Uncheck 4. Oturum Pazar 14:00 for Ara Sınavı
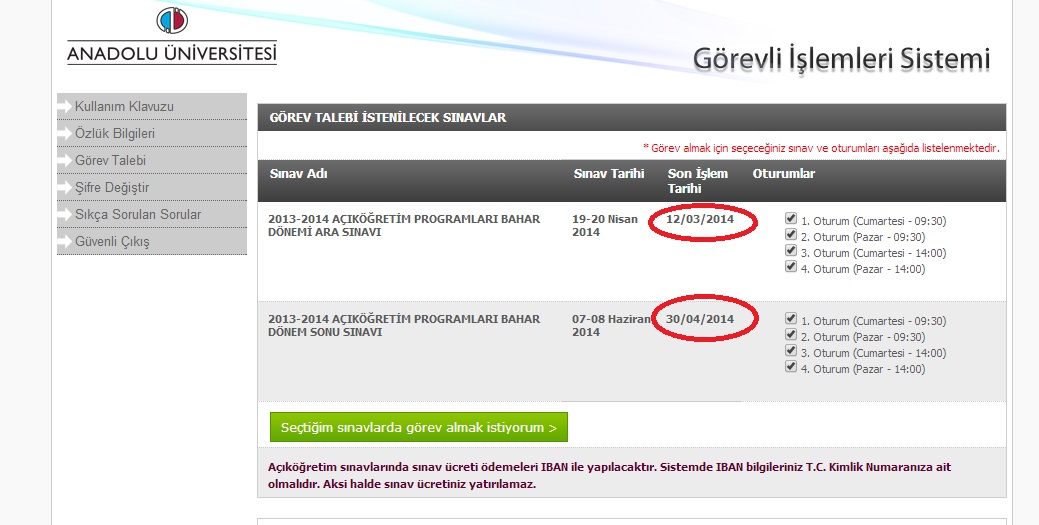 [x=791, y=267]
